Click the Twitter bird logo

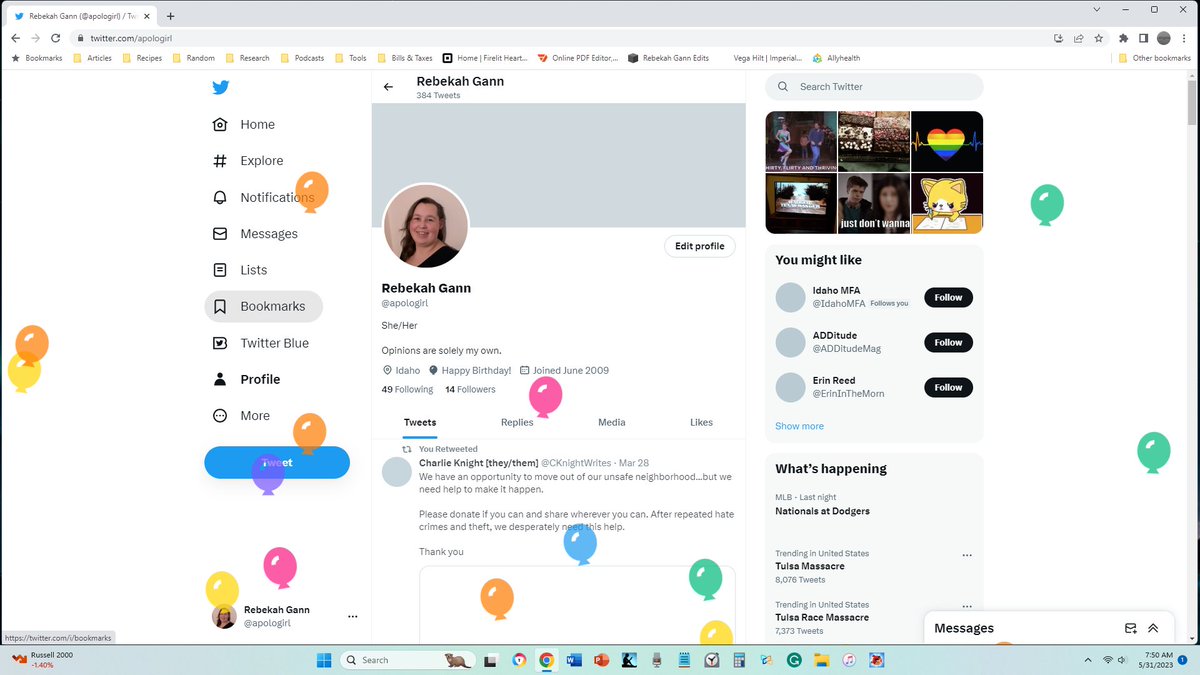(220, 87)
